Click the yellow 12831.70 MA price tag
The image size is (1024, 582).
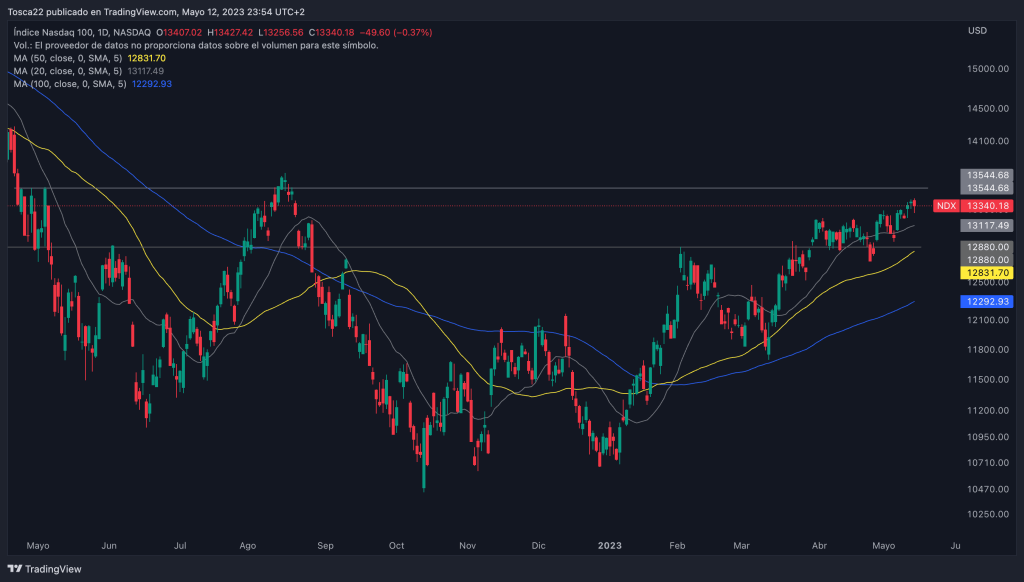(986, 272)
